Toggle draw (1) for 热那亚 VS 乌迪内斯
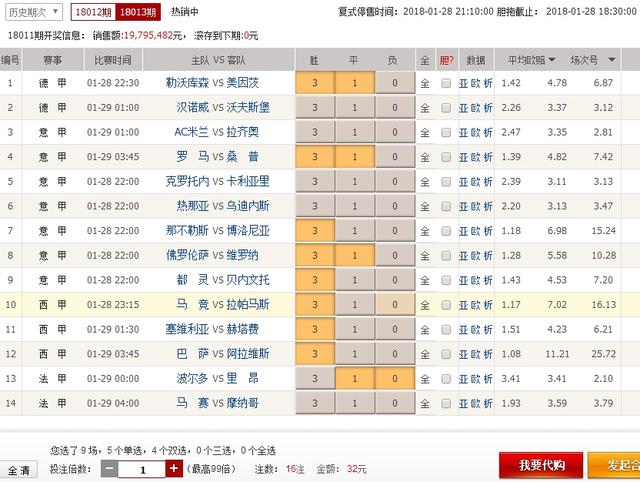 (354, 206)
